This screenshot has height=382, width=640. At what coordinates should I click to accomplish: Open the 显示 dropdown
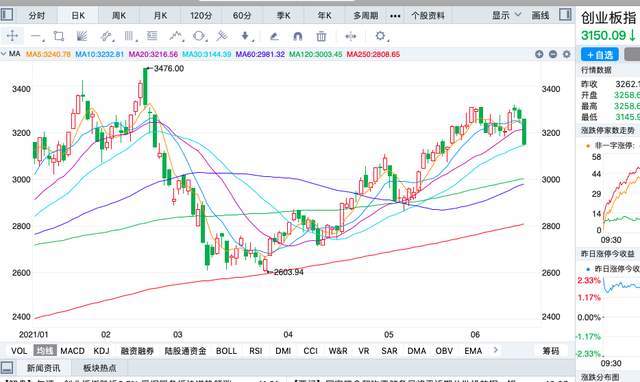[x=507, y=15]
